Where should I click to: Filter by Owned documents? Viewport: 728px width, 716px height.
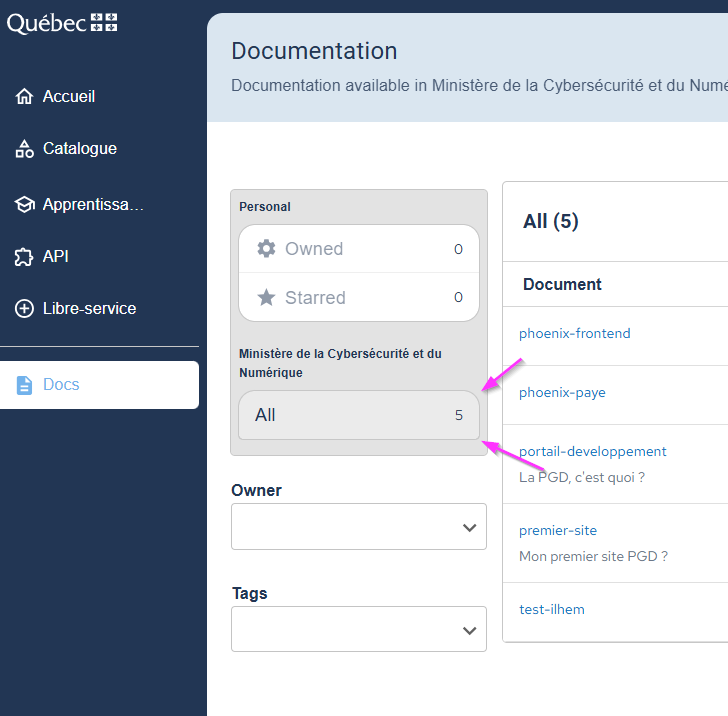(359, 249)
